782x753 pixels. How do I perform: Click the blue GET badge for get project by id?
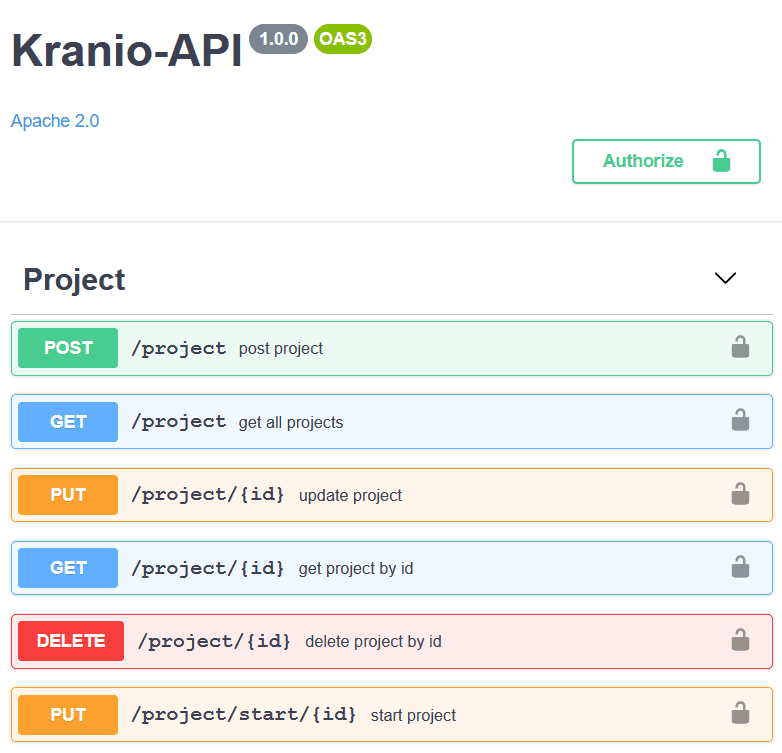pos(68,568)
